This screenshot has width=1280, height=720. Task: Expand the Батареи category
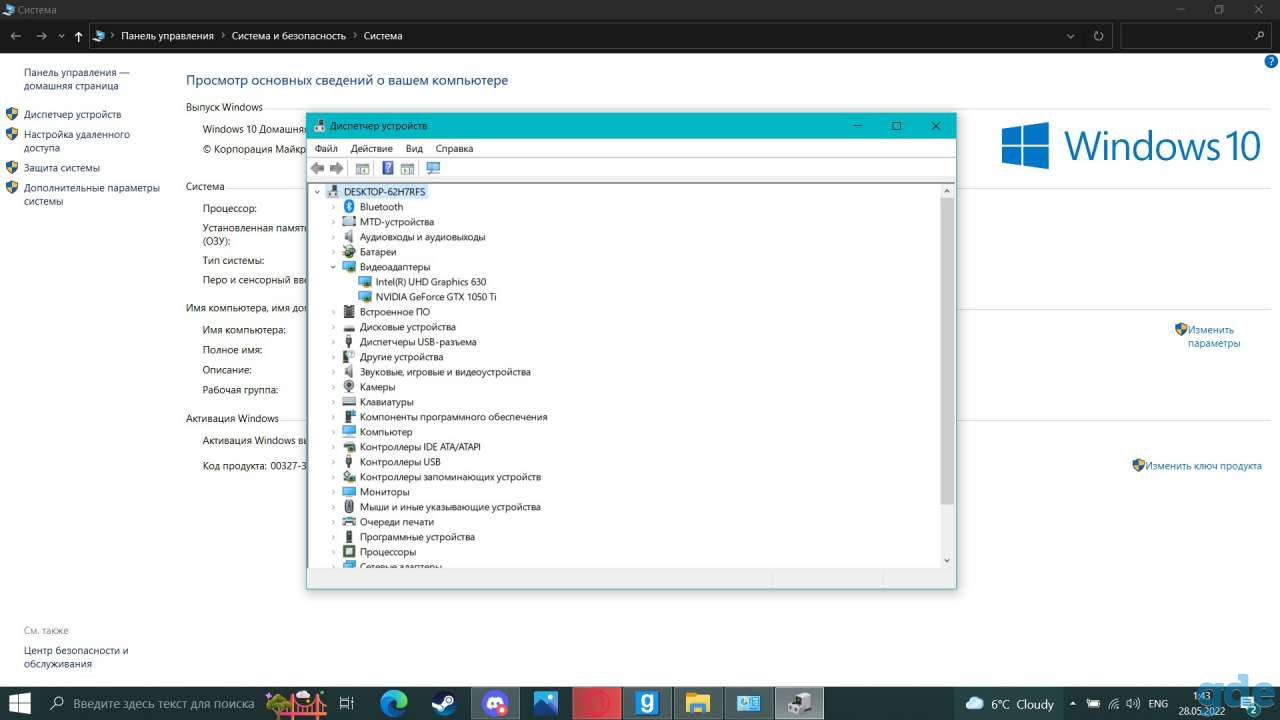coord(334,252)
